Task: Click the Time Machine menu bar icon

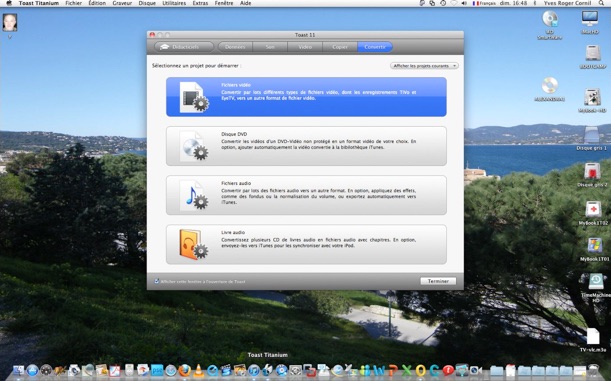Action: coord(443,3)
